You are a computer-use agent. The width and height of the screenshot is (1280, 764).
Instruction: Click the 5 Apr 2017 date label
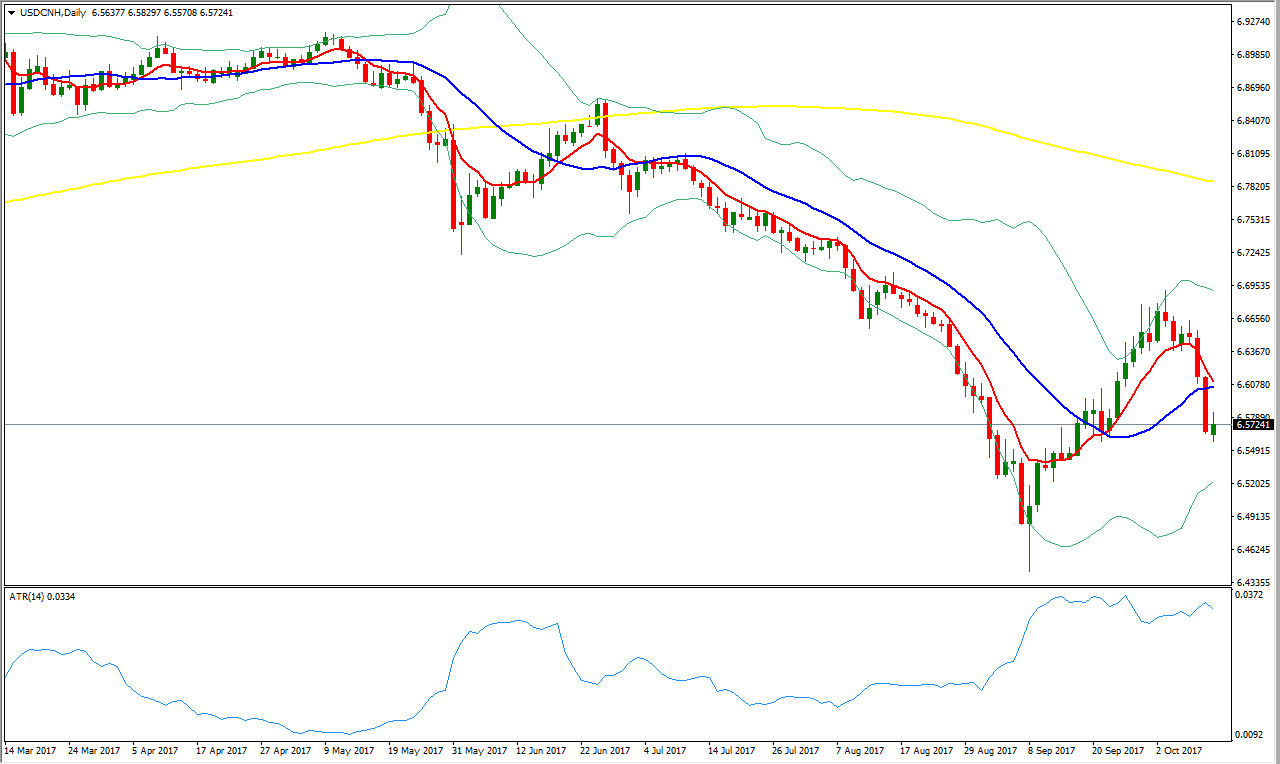tap(155, 749)
